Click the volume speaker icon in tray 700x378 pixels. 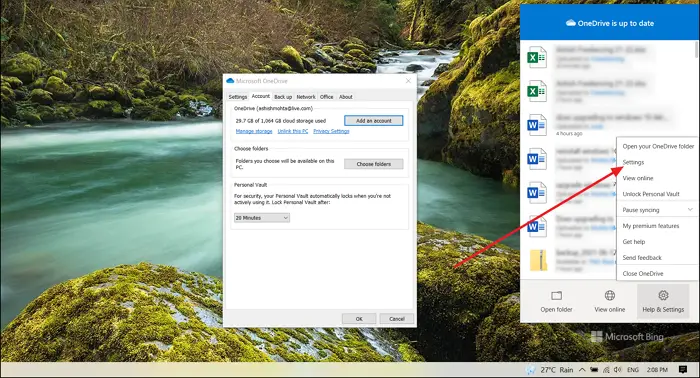click(617, 370)
